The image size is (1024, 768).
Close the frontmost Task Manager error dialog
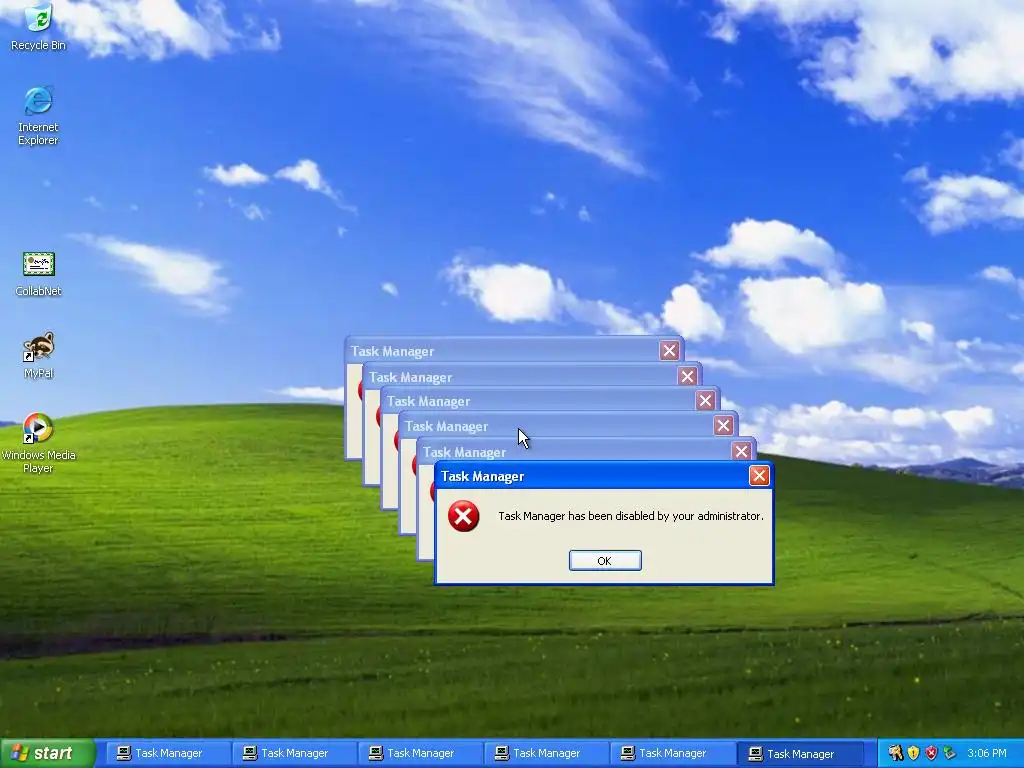759,475
